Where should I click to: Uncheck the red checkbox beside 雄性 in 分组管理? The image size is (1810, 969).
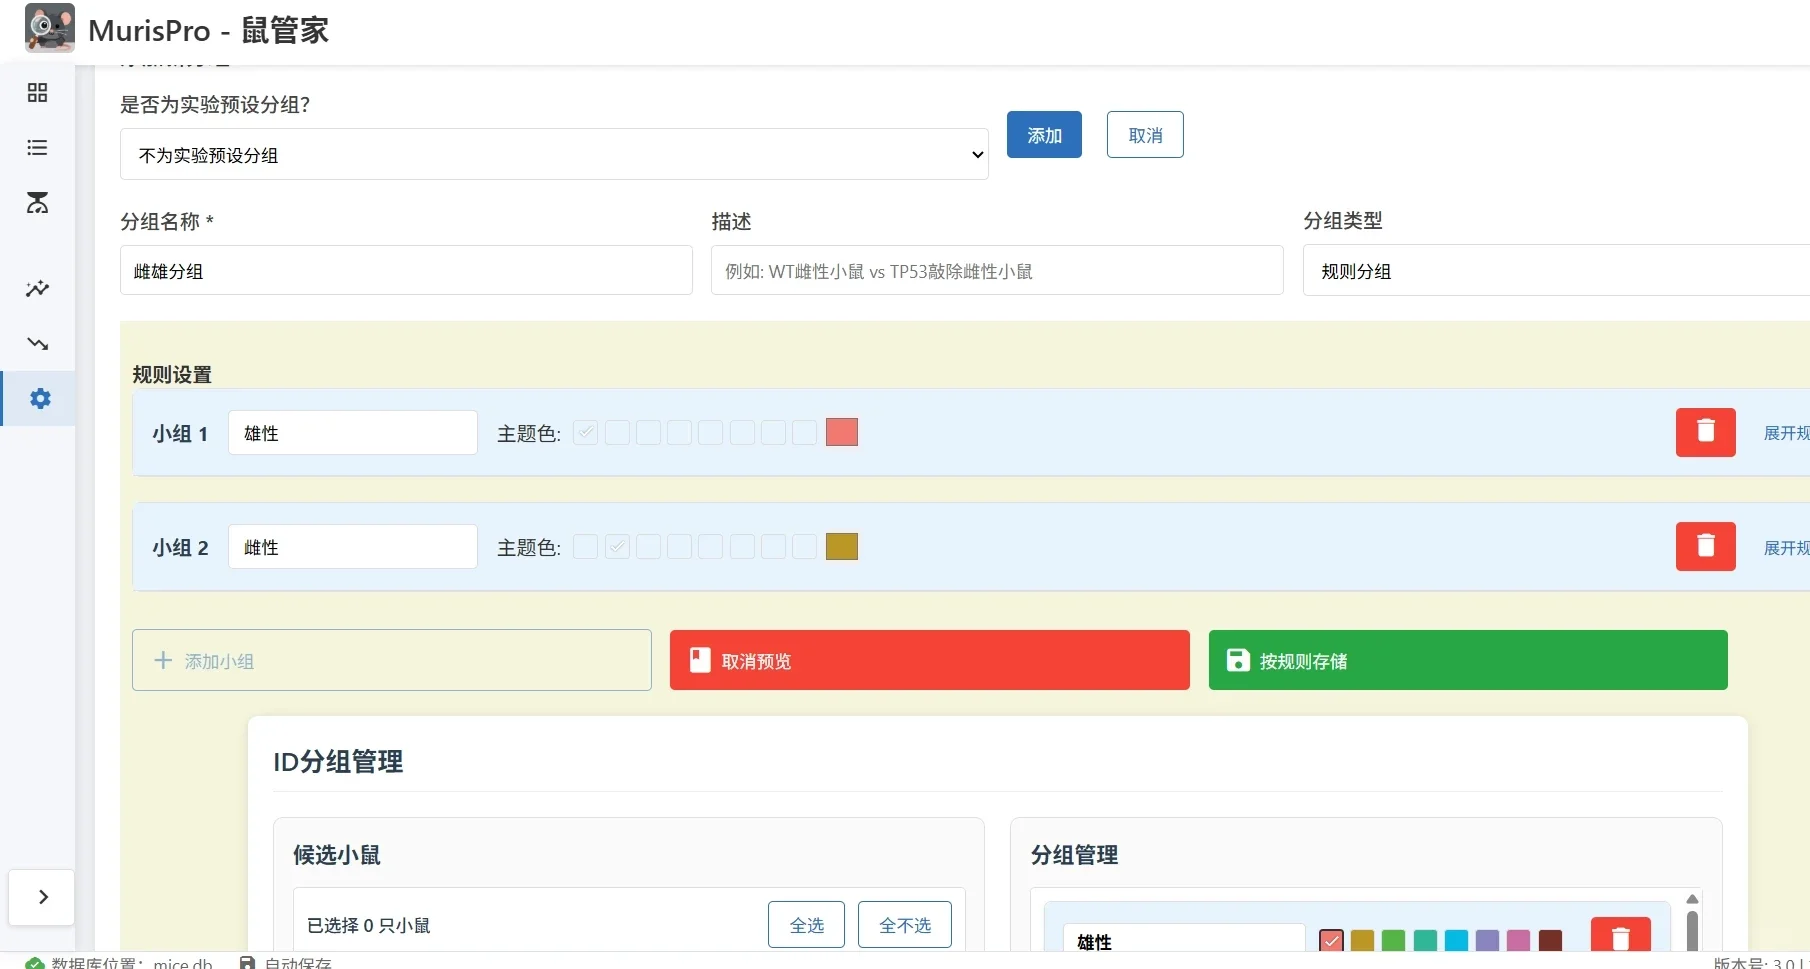point(1331,940)
